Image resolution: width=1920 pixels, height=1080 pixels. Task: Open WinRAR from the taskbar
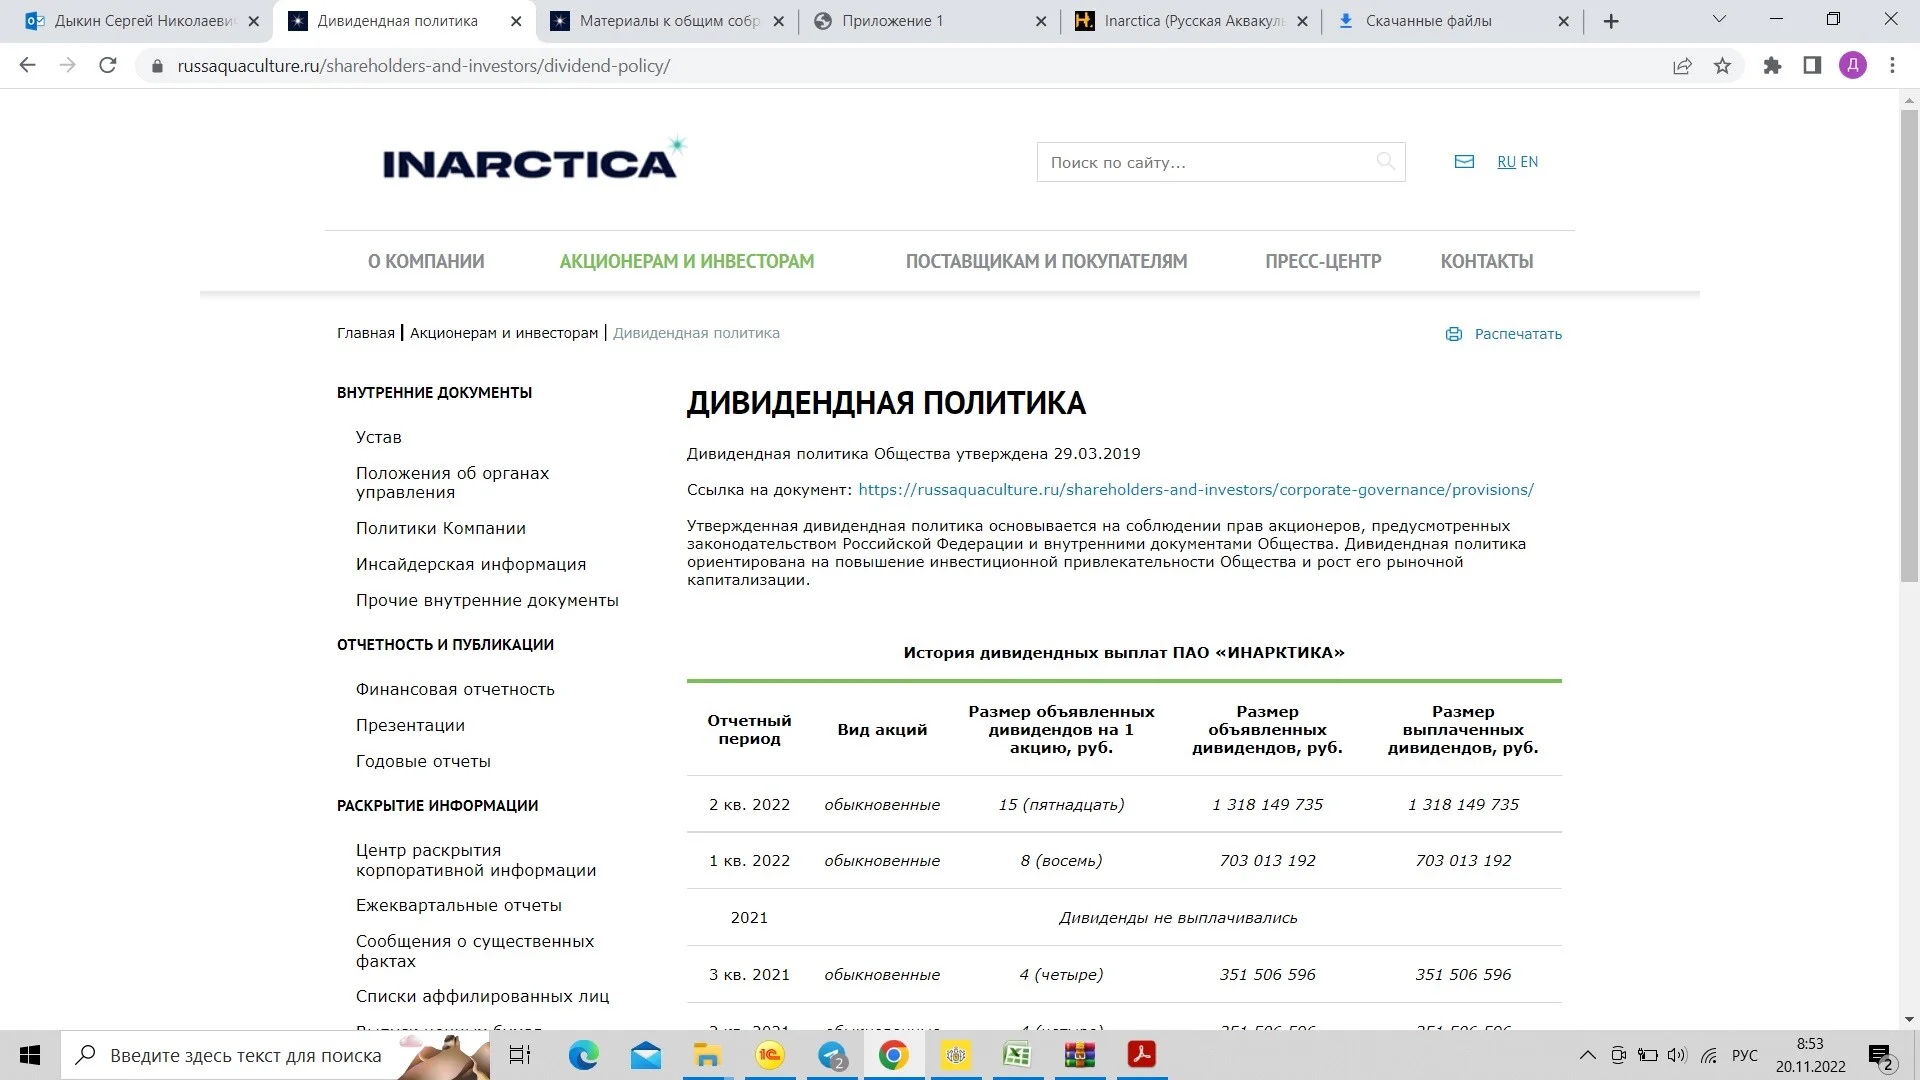pyautogui.click(x=1080, y=1055)
